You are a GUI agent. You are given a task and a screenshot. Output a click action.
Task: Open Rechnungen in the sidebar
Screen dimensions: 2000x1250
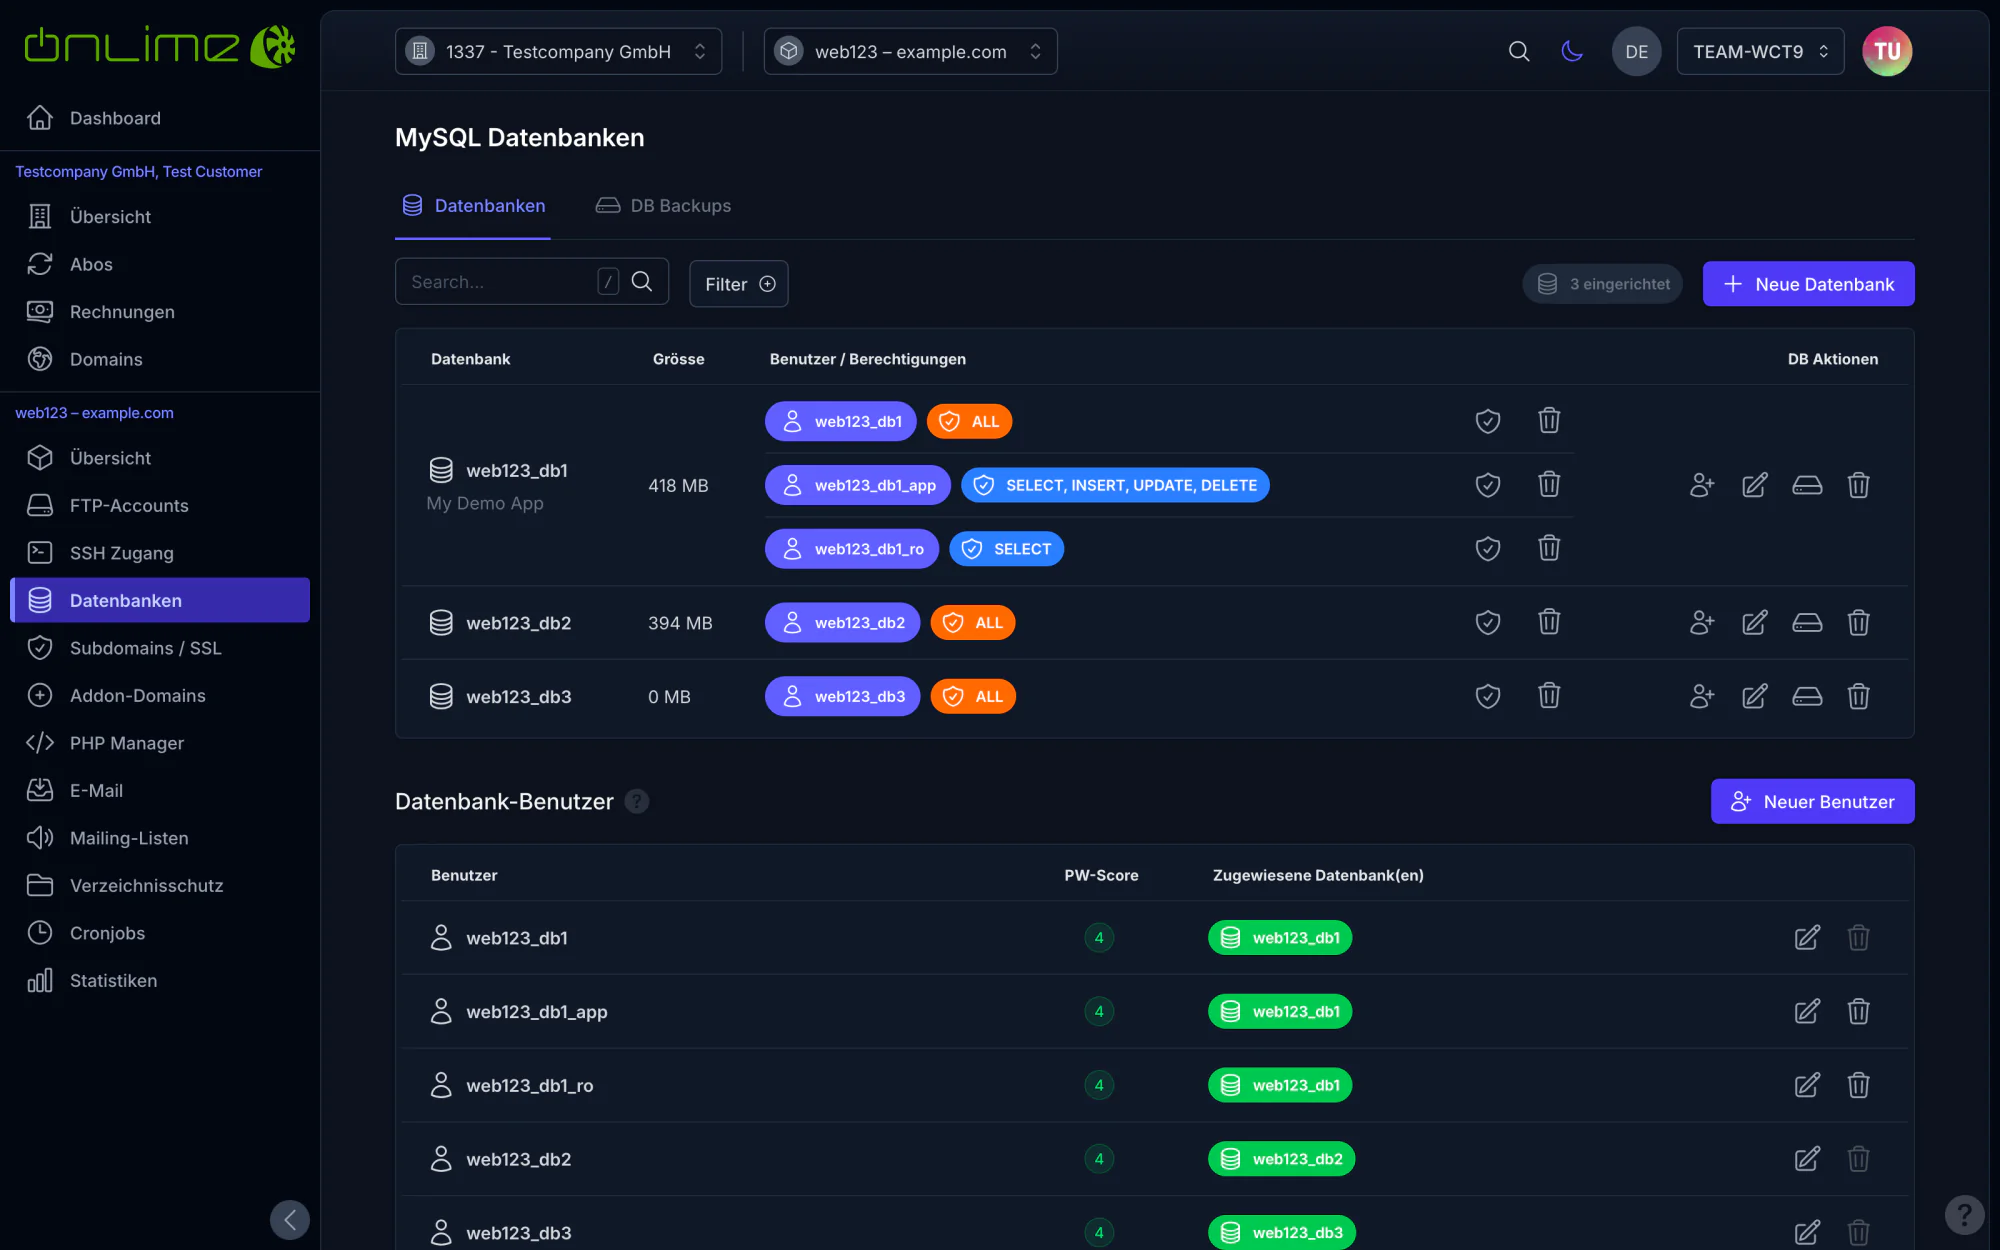click(x=160, y=312)
